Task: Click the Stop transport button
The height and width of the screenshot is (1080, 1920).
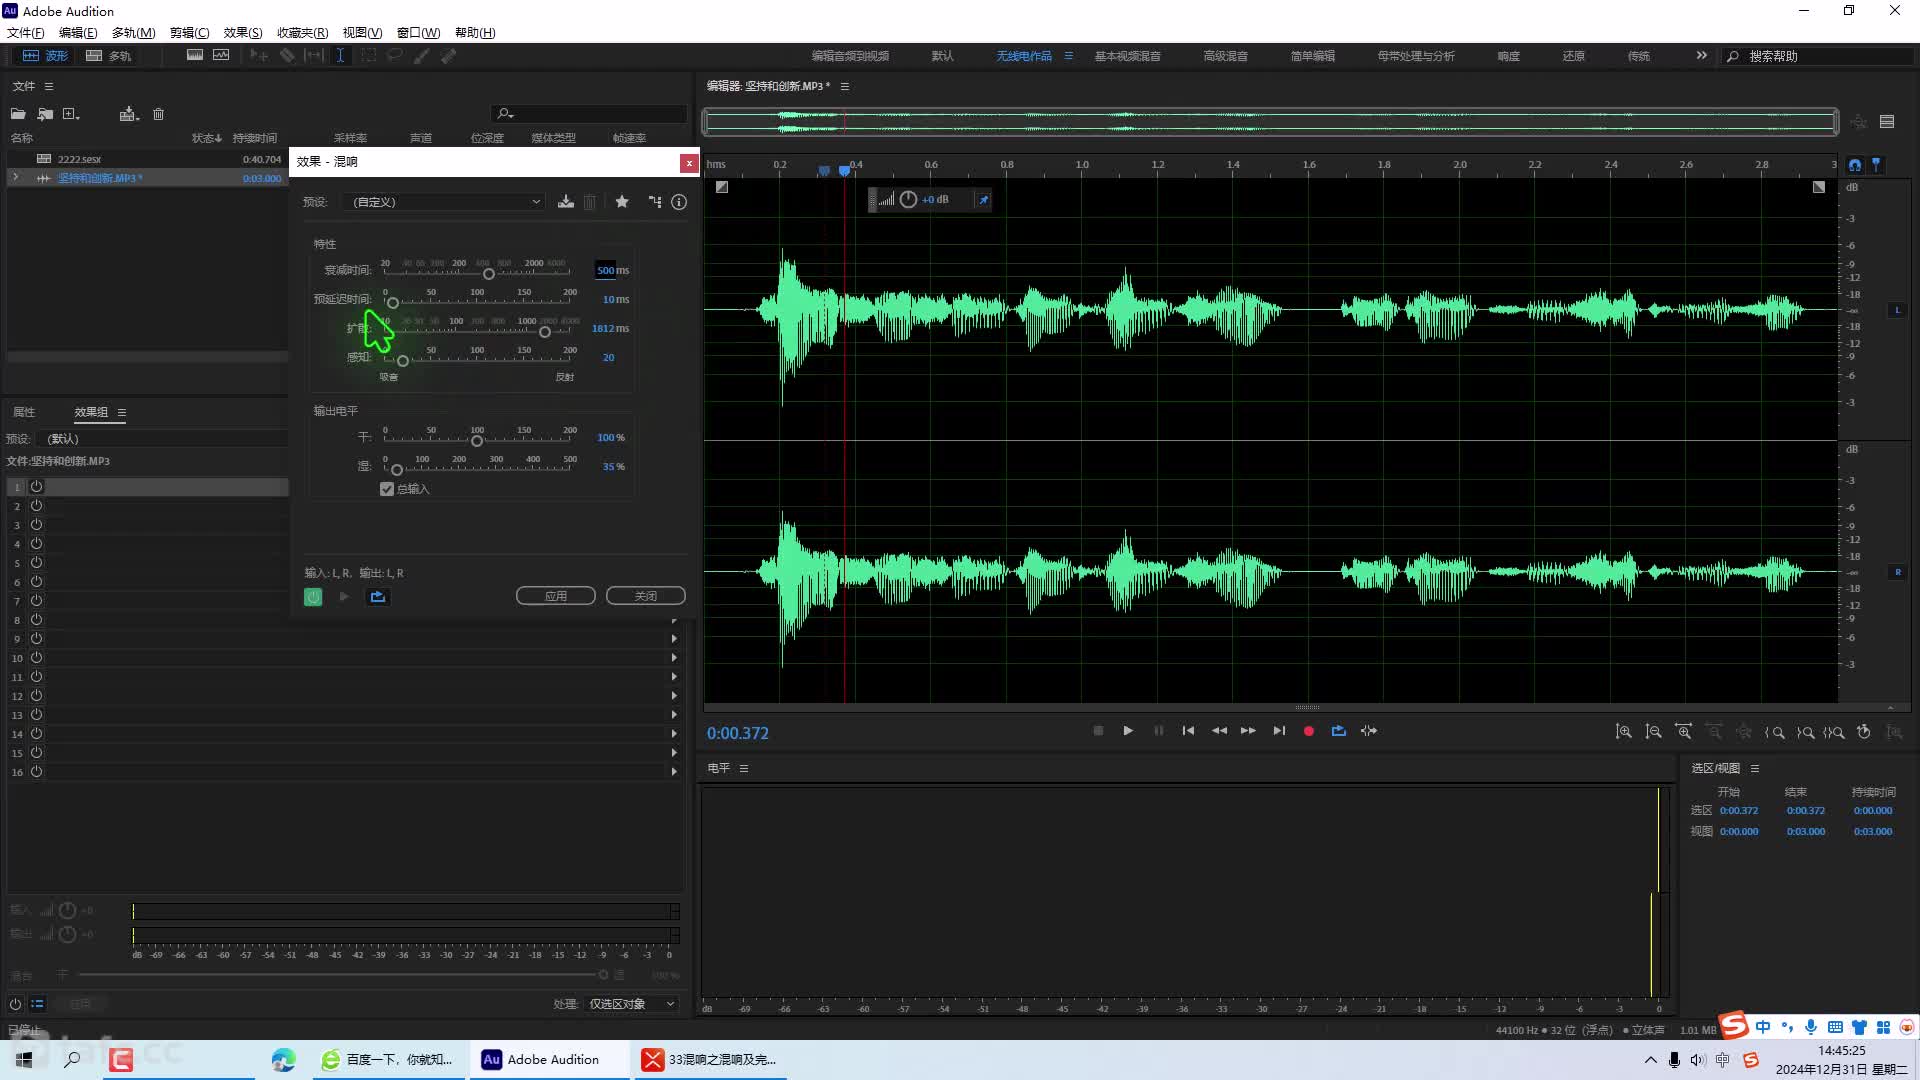Action: tap(1098, 731)
